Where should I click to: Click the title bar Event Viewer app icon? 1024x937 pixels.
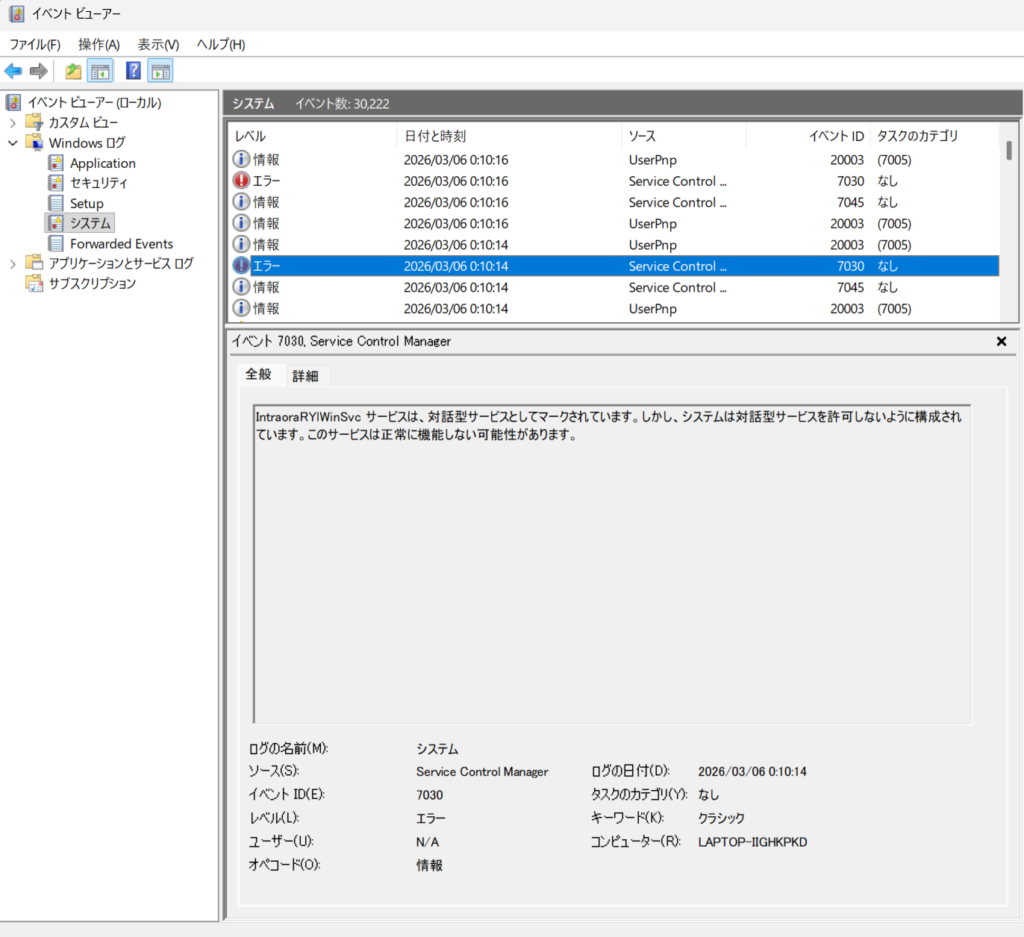(16, 14)
